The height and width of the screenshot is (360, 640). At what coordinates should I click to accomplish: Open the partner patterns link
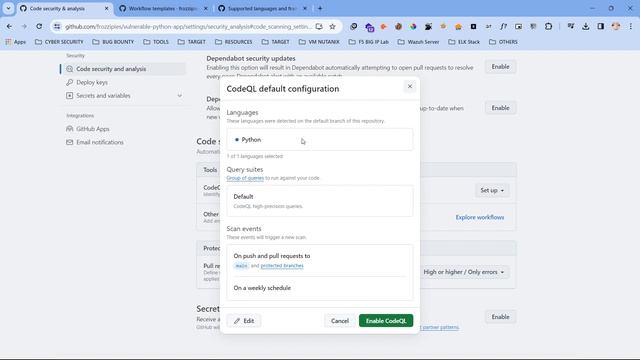440,327
